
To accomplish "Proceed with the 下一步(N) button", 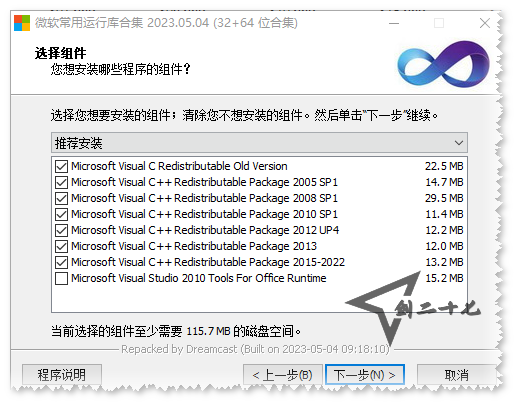I will [x=365, y=375].
